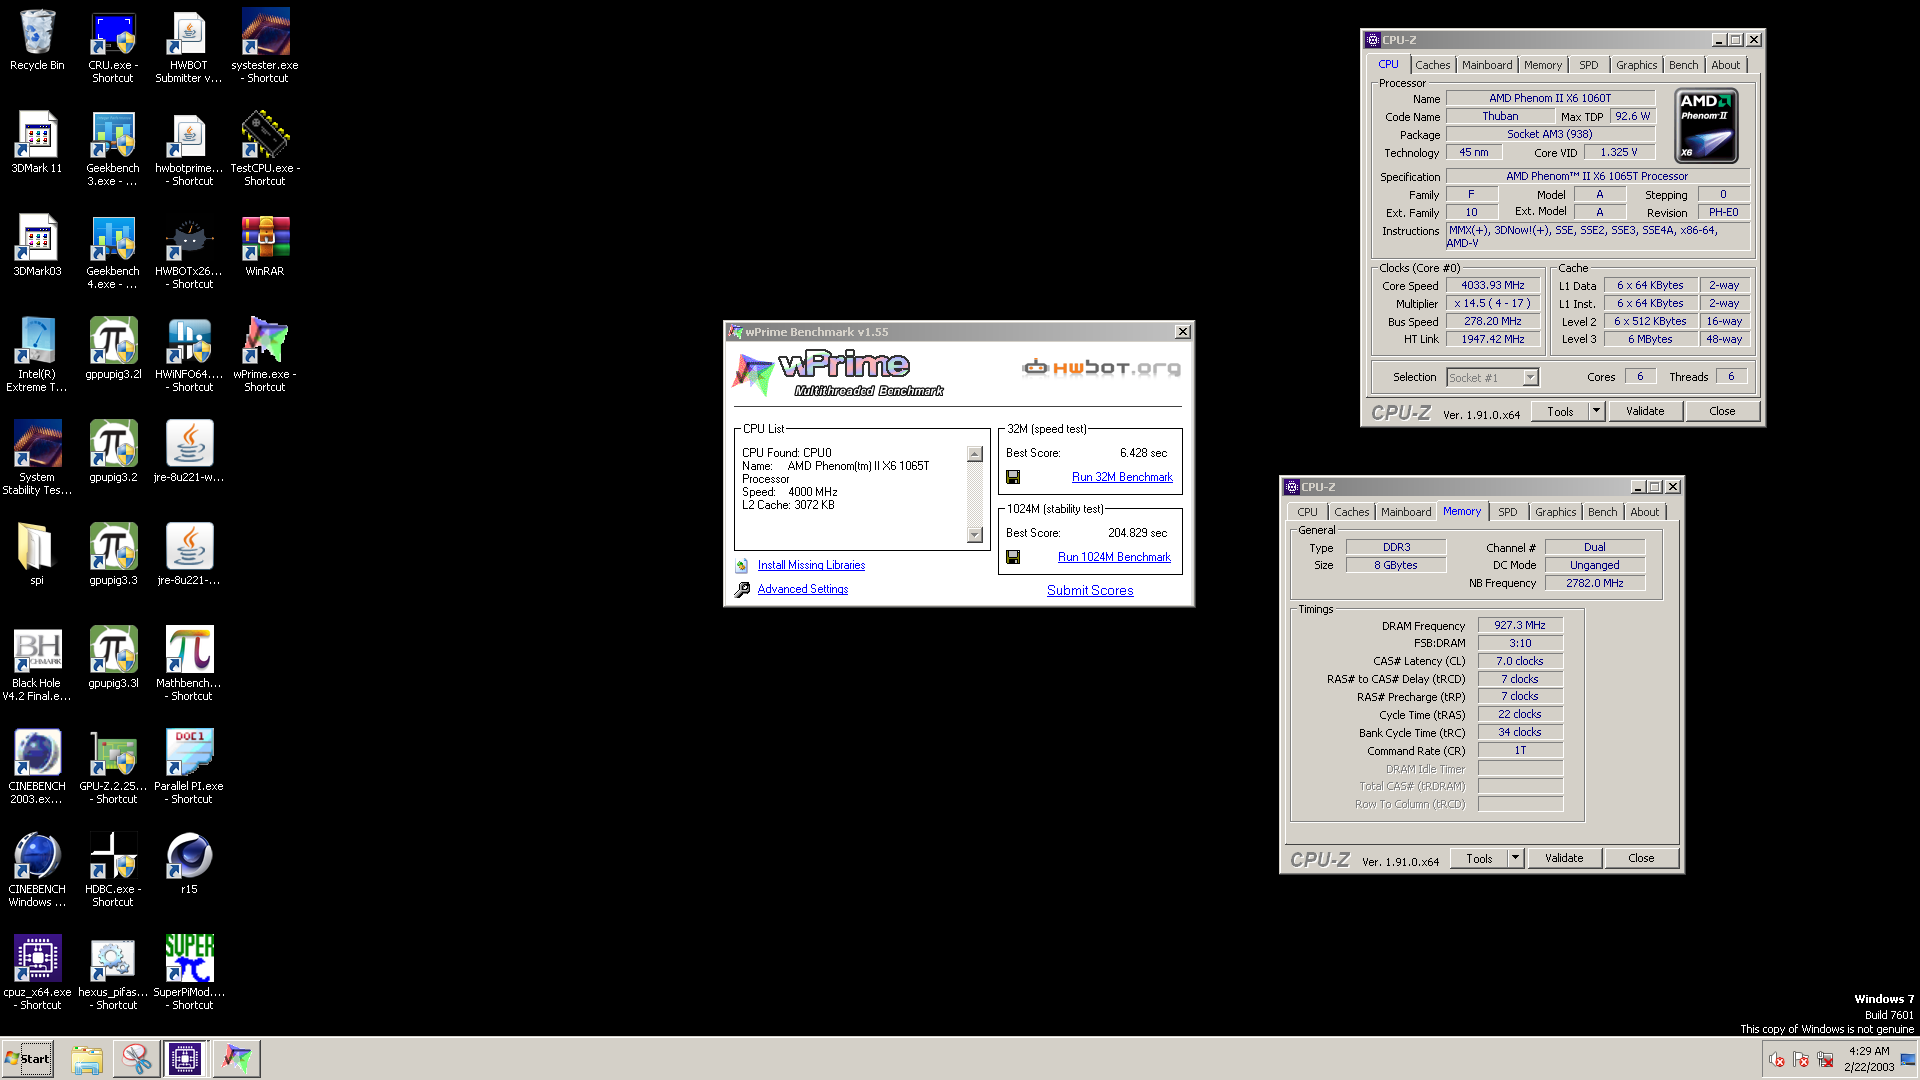Click save icon under 1024M Best Score
The height and width of the screenshot is (1080, 1920).
[1013, 557]
